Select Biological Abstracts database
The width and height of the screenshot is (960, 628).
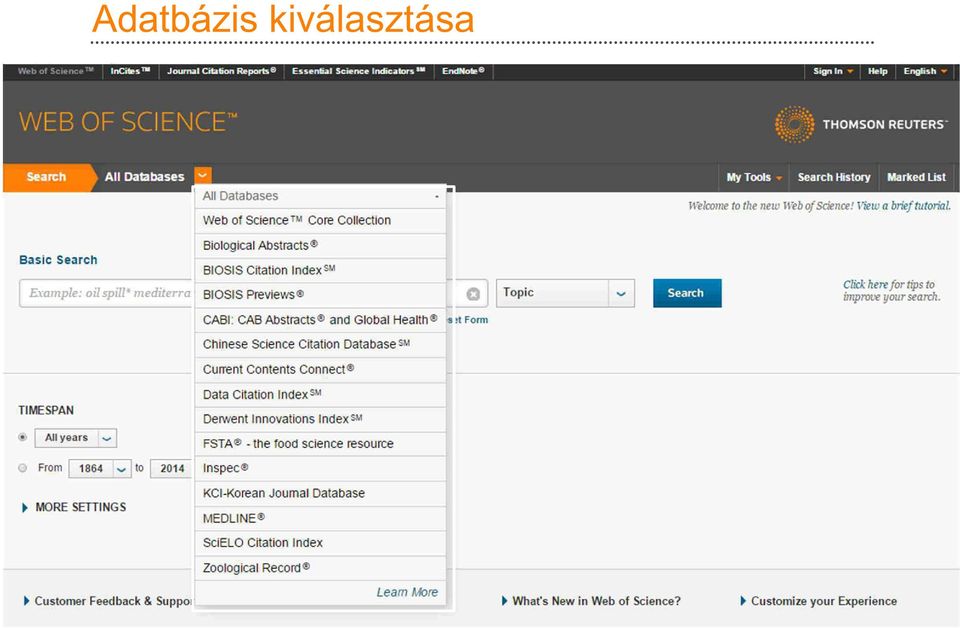(x=320, y=245)
